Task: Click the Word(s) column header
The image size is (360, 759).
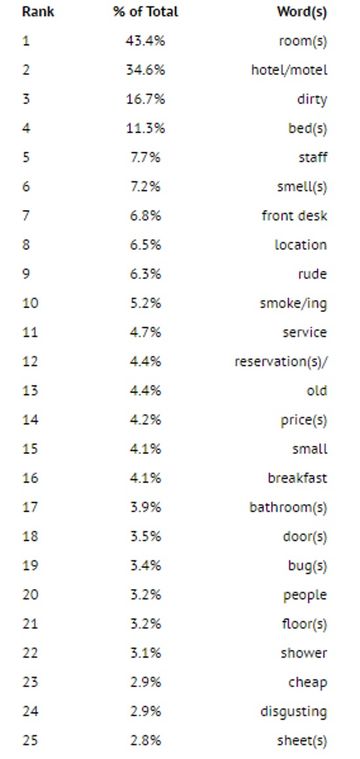Action: pyautogui.click(x=302, y=12)
